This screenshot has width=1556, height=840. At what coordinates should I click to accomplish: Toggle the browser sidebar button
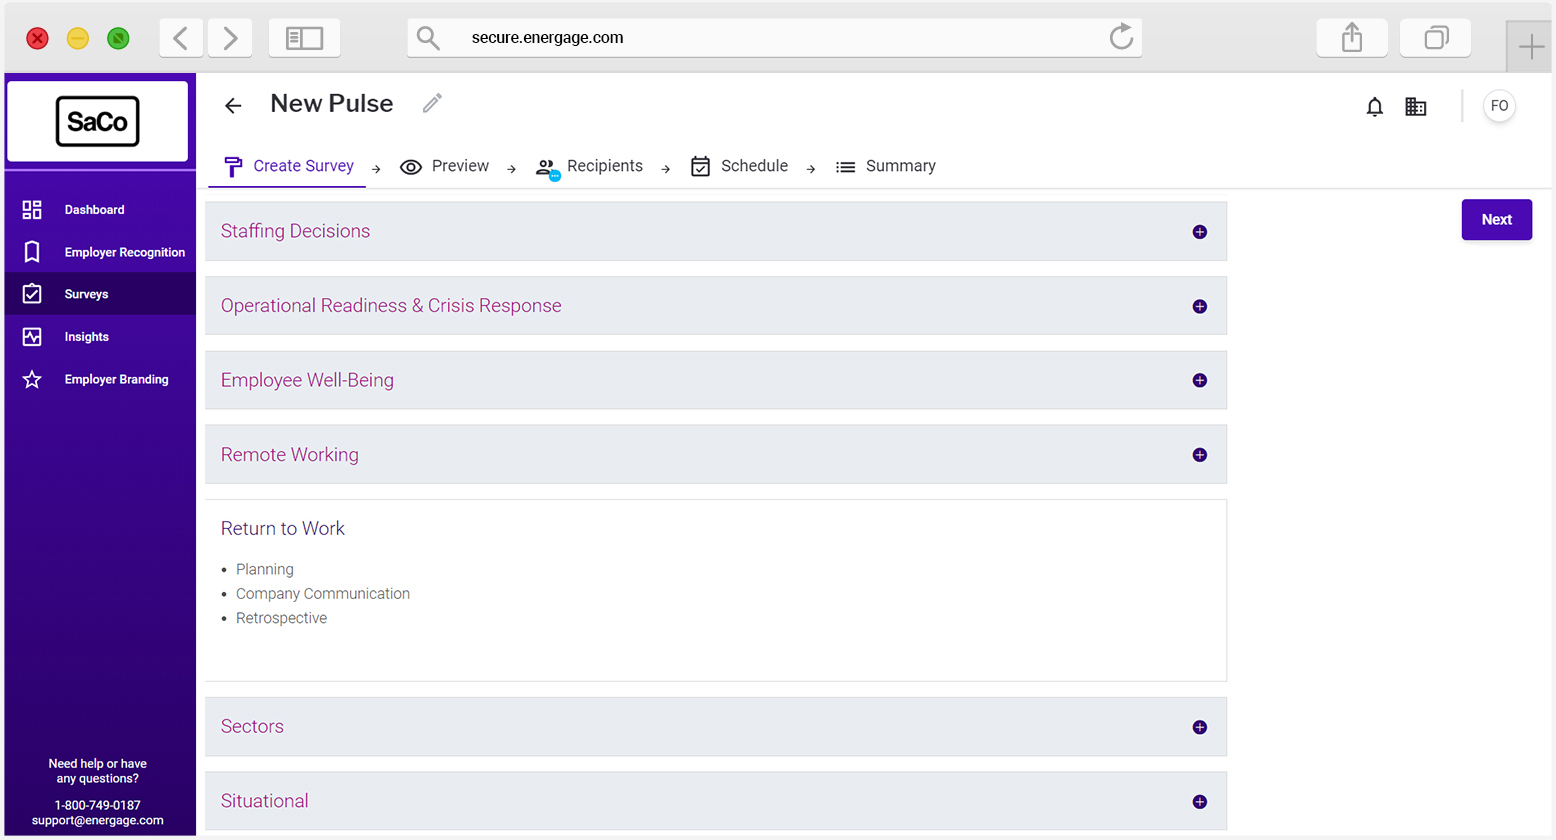click(x=305, y=38)
